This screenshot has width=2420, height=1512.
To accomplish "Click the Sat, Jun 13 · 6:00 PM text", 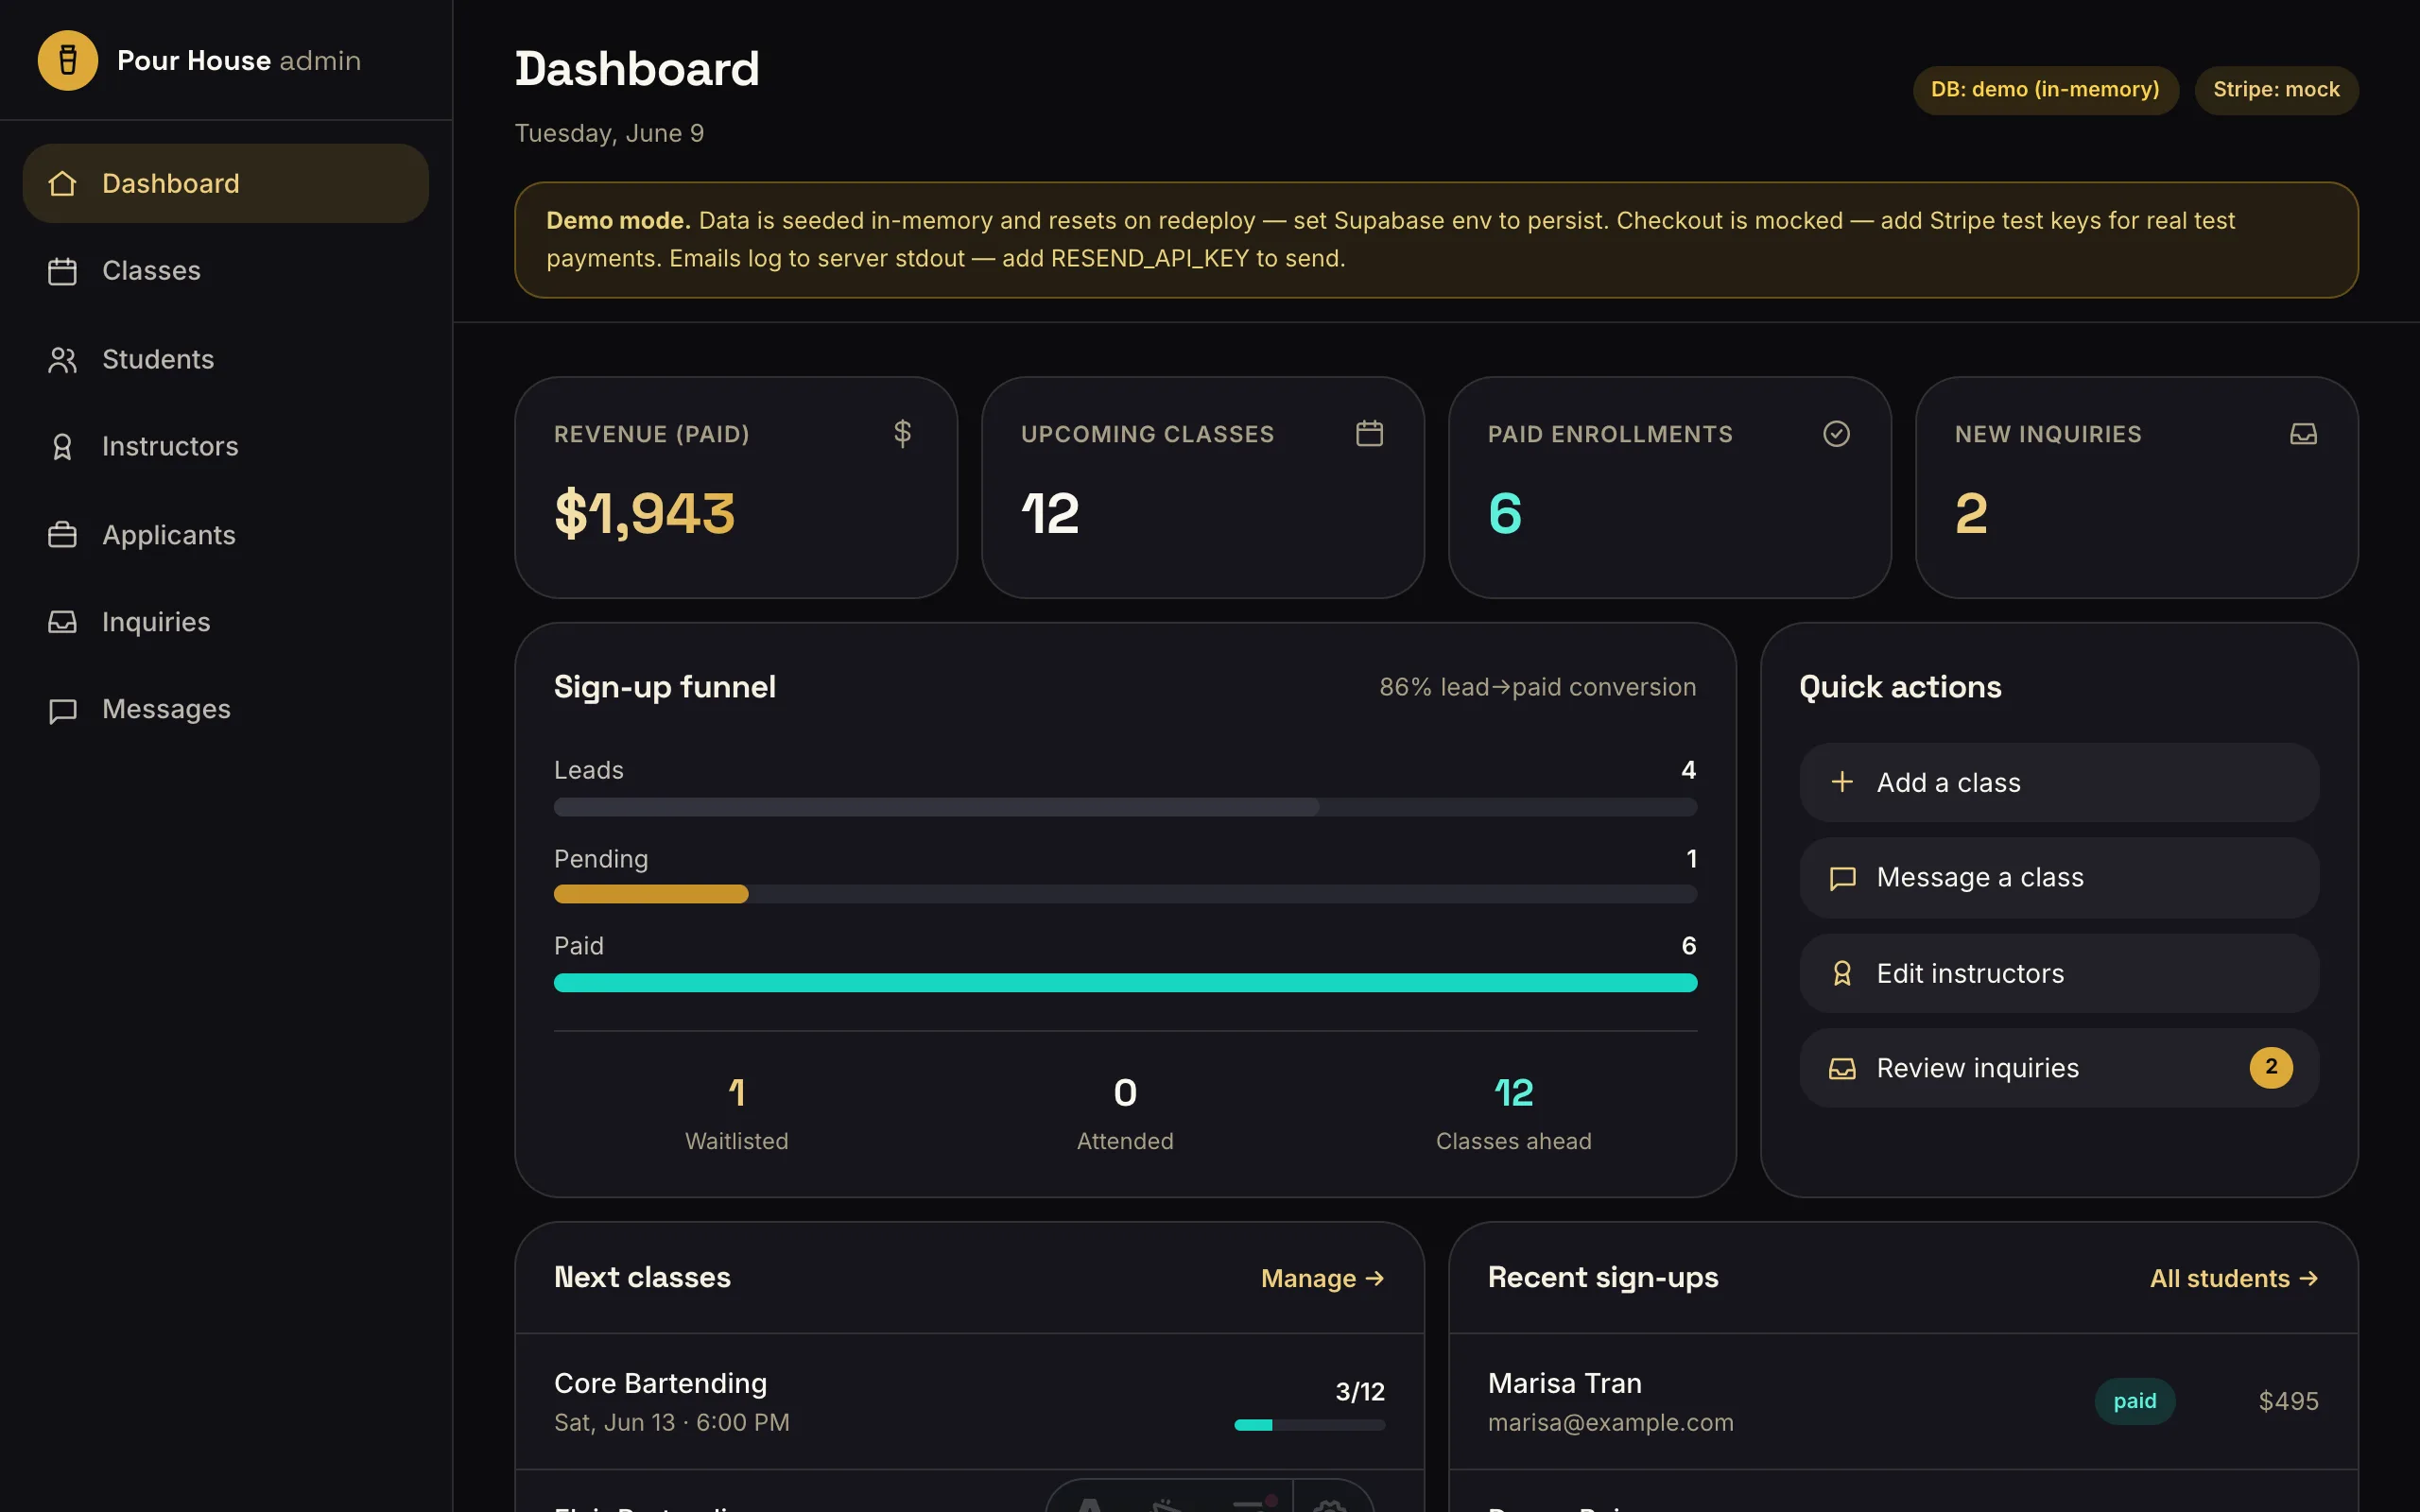I will tap(672, 1422).
